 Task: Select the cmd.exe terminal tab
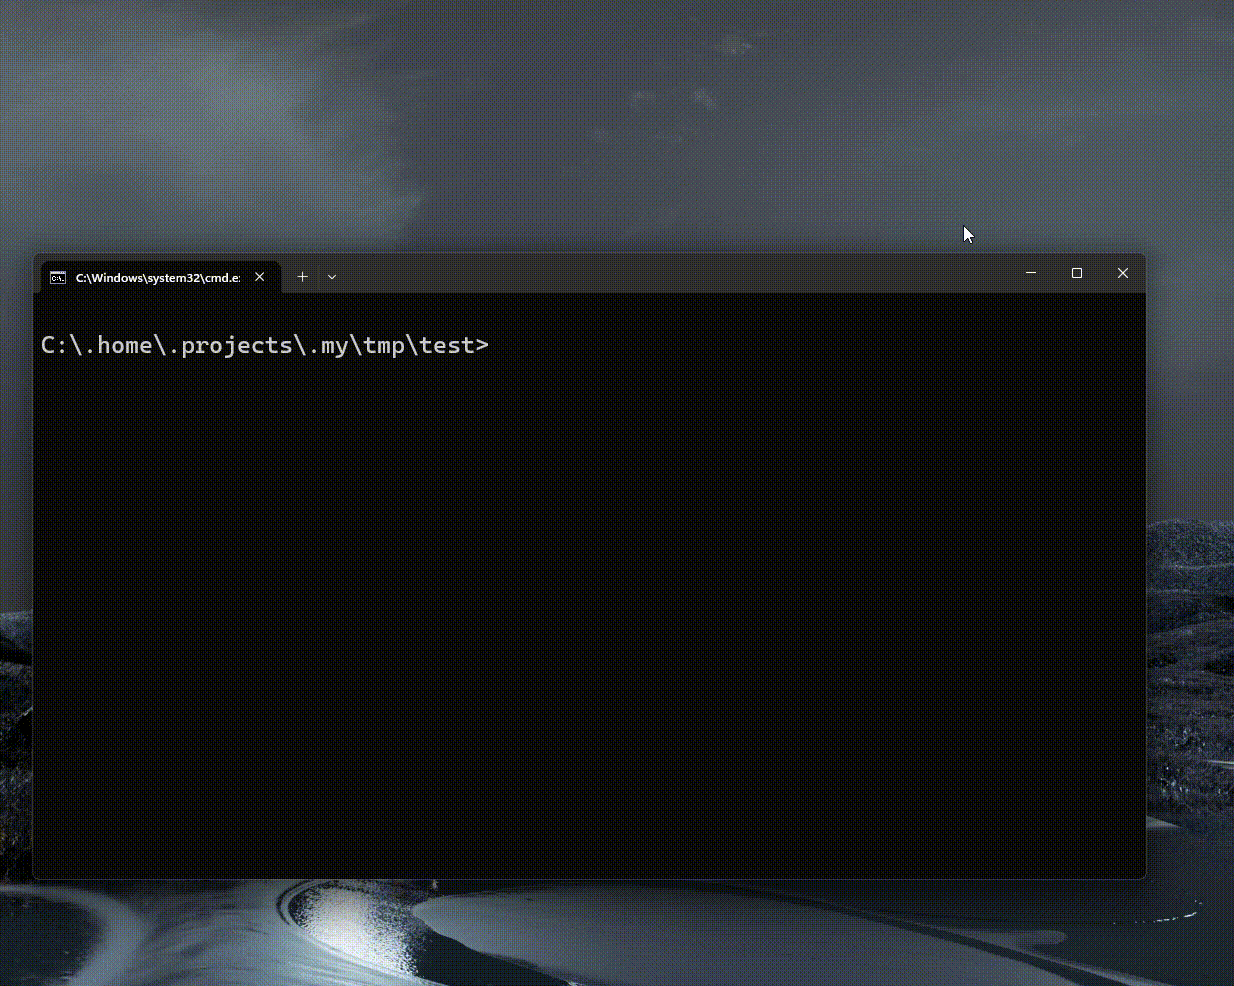point(160,277)
